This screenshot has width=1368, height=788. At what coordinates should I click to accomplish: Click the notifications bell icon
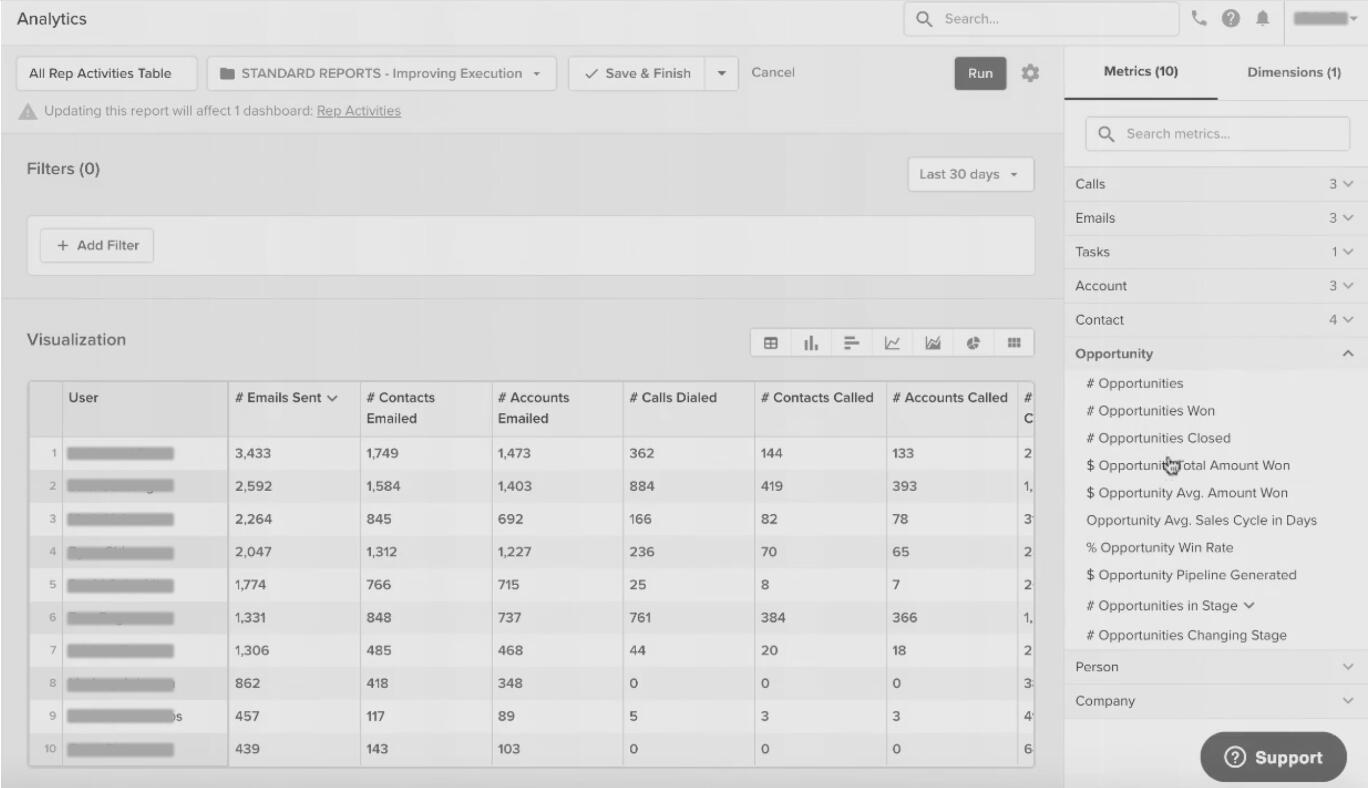(1264, 19)
